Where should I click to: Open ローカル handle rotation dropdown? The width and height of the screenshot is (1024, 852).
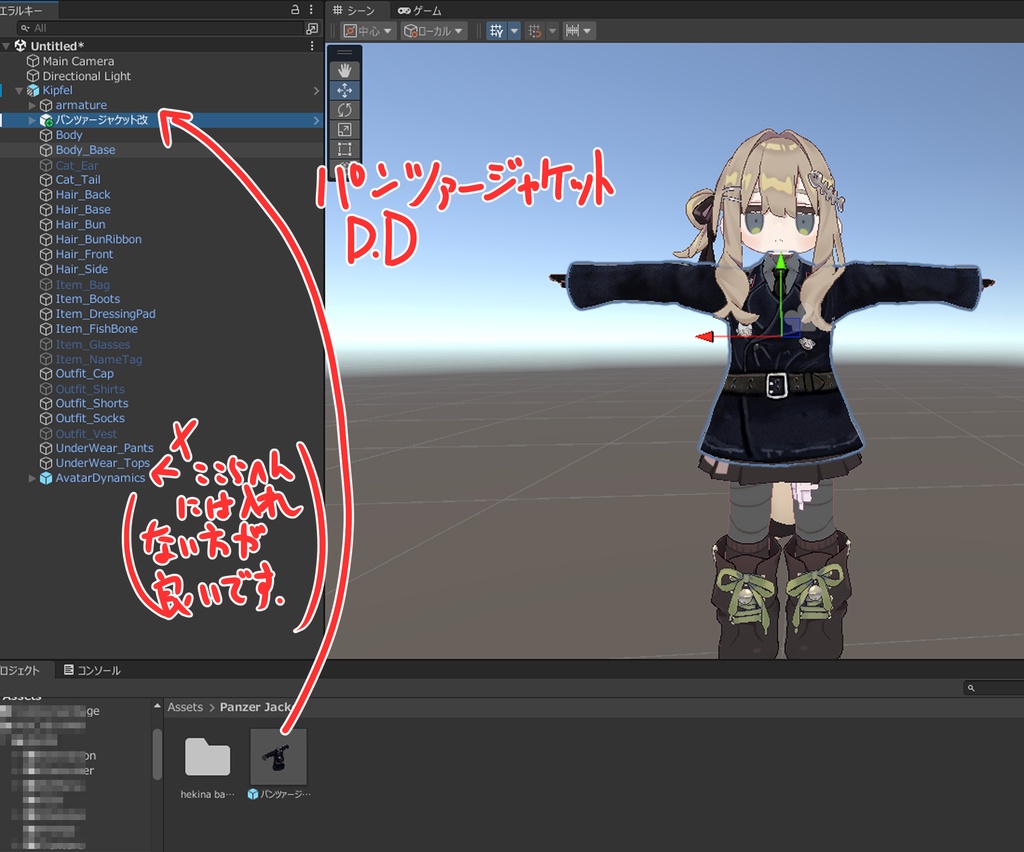(434, 31)
